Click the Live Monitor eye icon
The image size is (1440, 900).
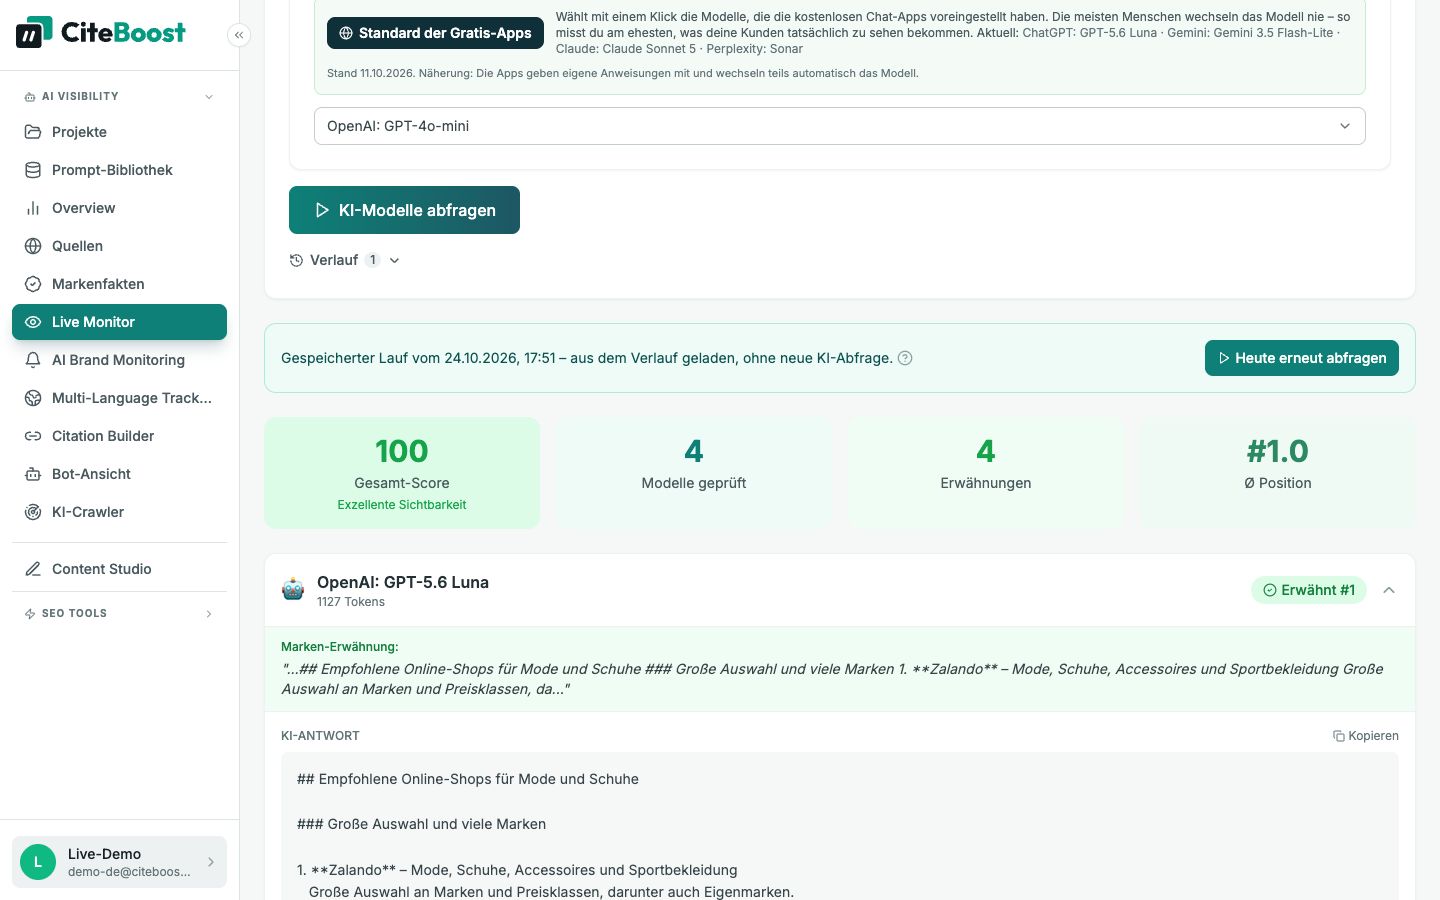point(33,322)
